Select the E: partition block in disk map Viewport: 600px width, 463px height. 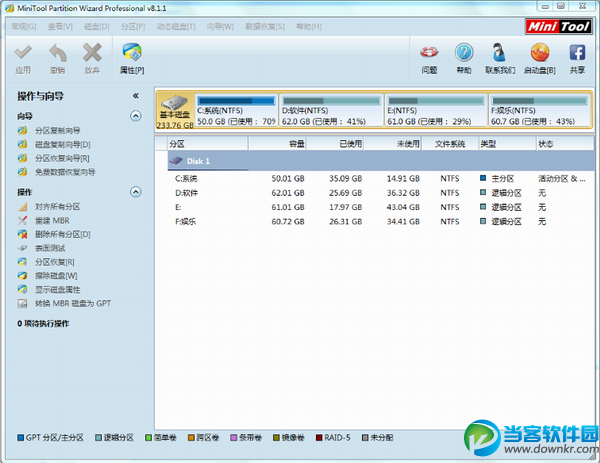coord(436,110)
